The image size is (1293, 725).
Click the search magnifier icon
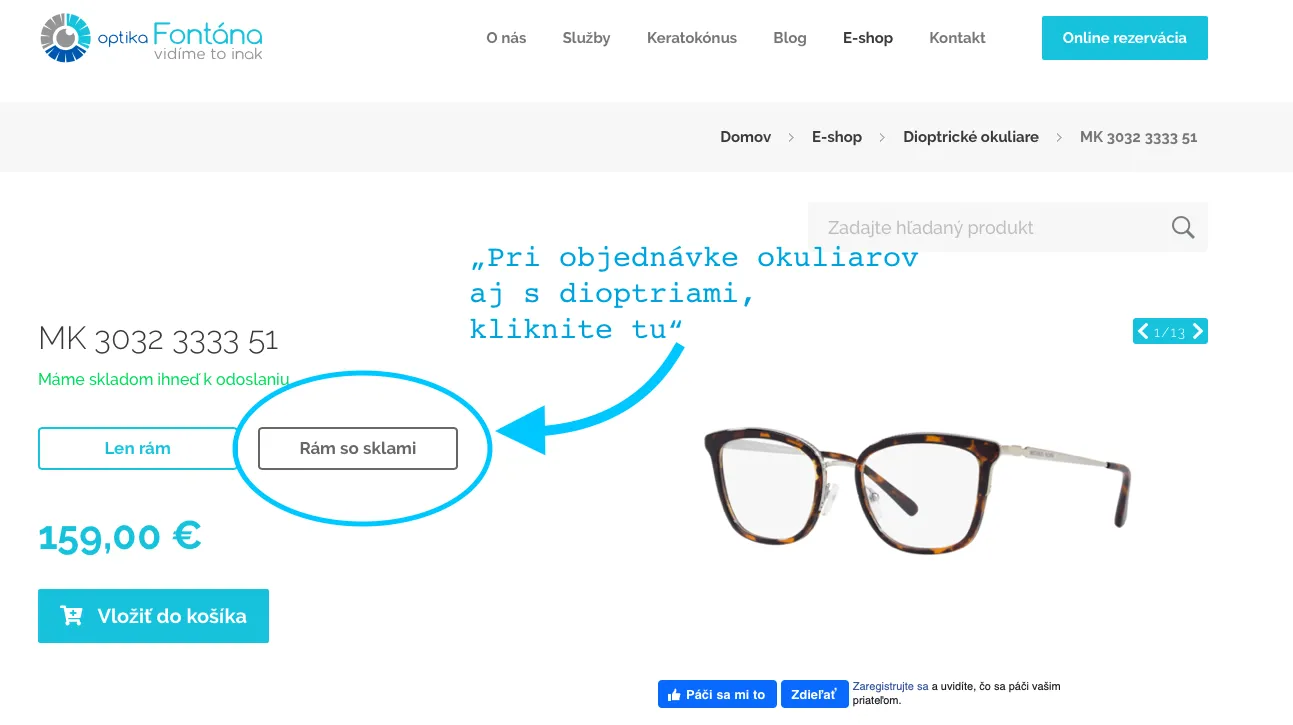1183,227
